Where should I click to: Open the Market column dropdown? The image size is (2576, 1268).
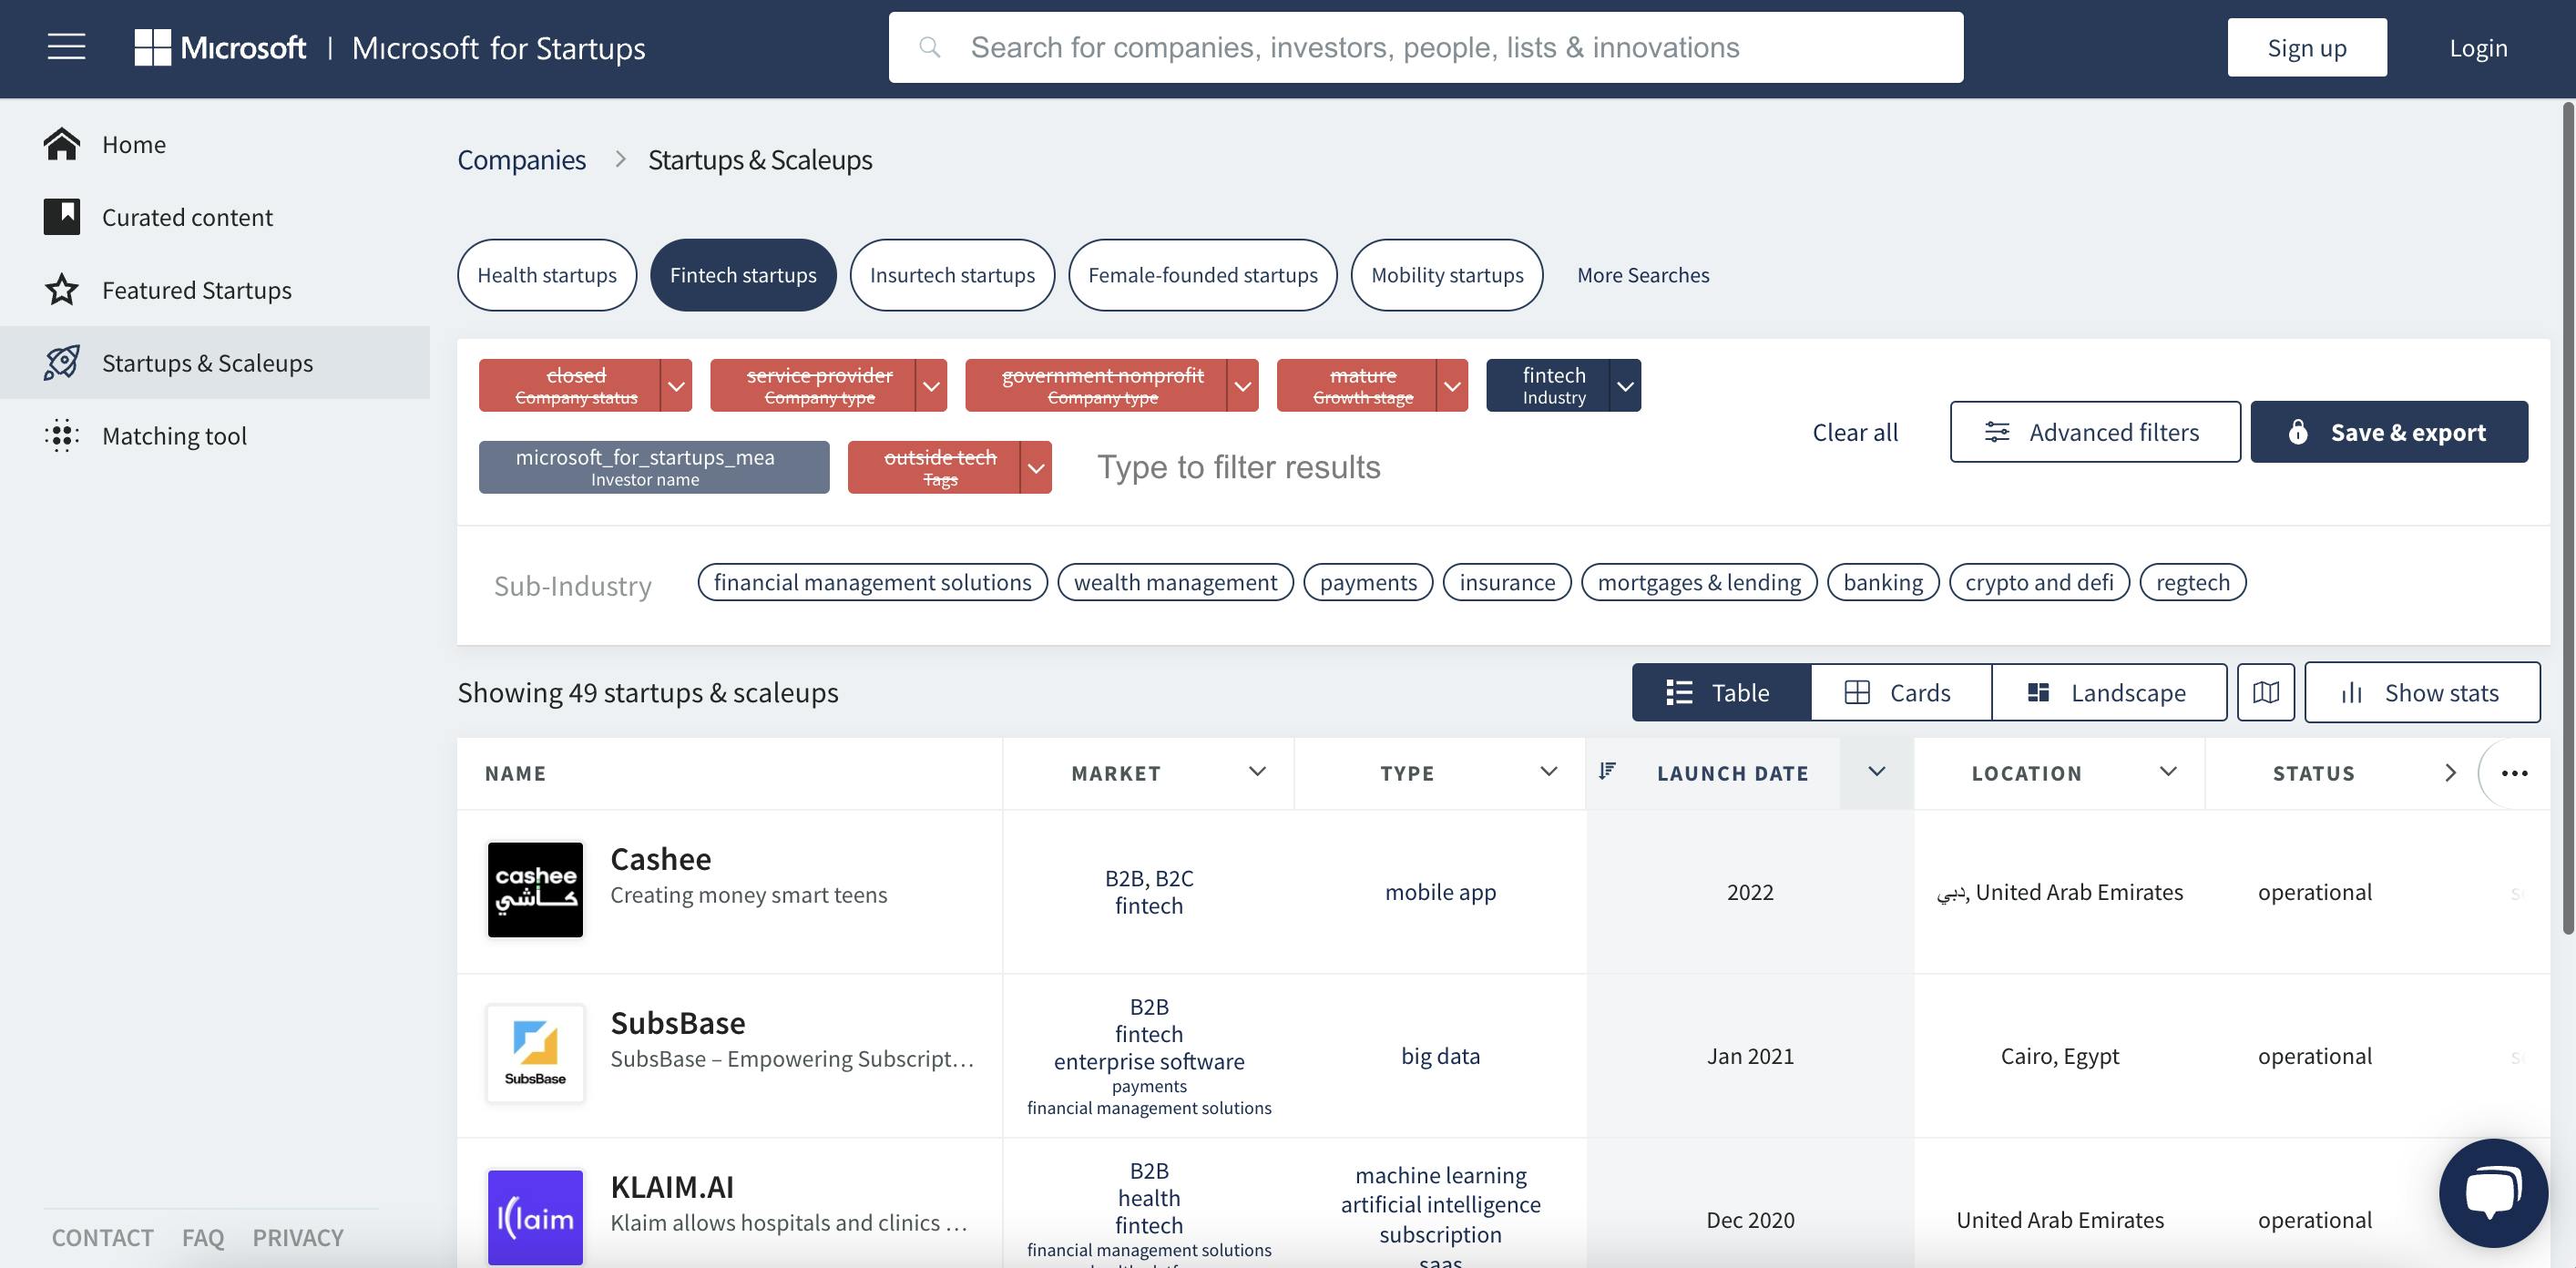[1257, 771]
